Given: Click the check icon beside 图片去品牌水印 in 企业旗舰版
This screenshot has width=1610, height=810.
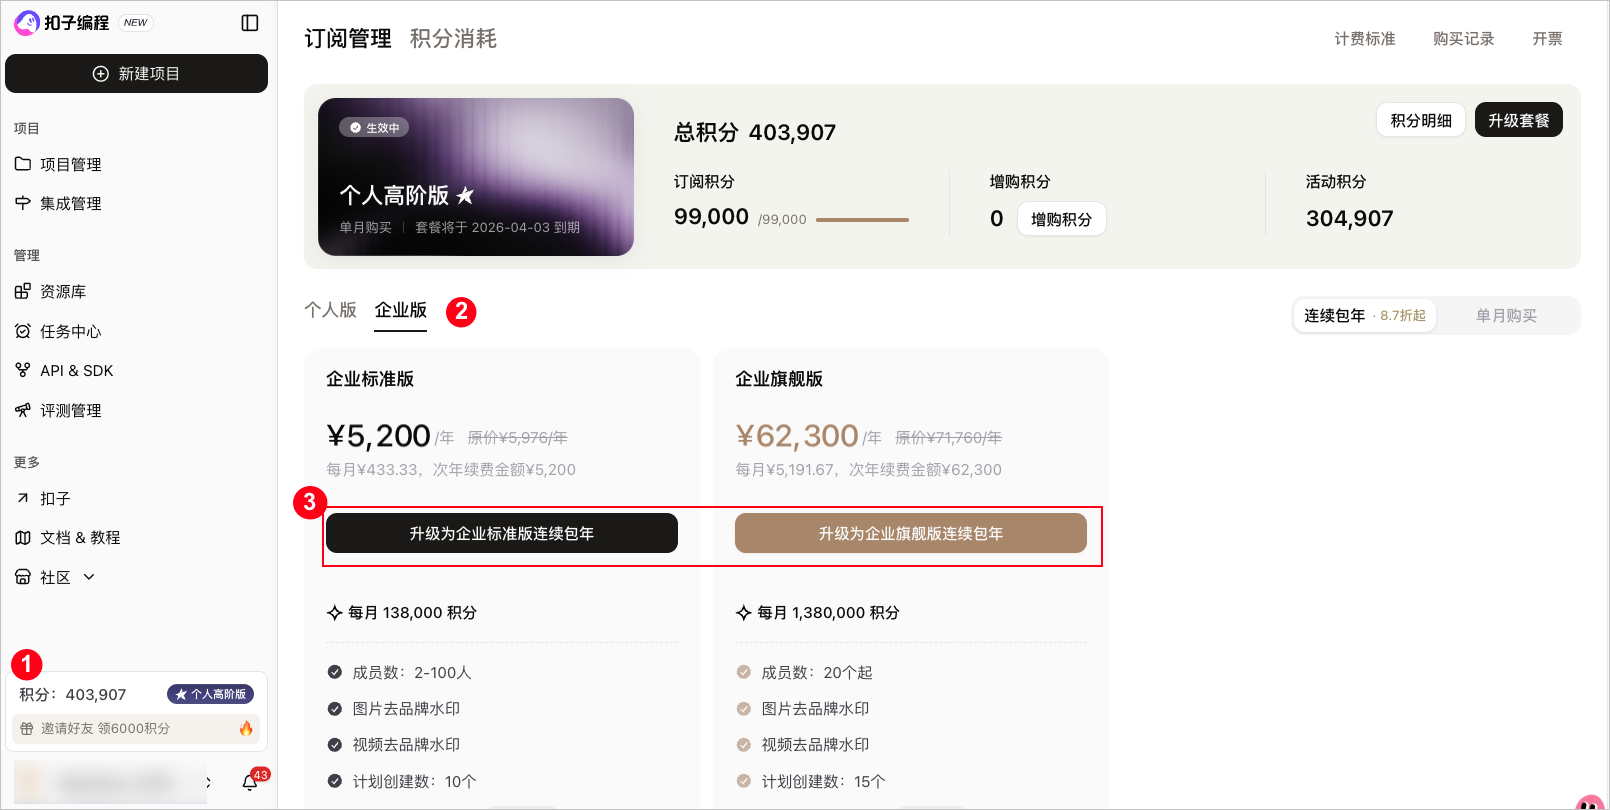Looking at the screenshot, I should point(744,708).
